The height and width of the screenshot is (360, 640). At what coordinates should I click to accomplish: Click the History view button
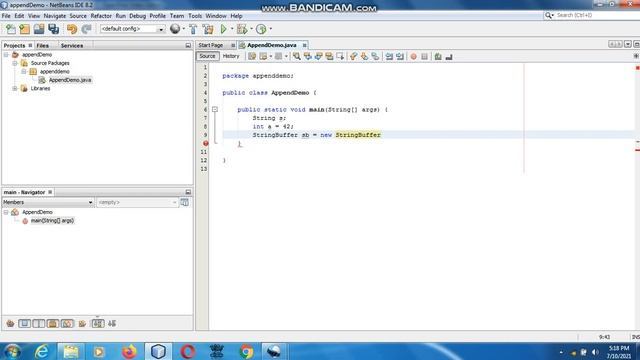[x=231, y=56]
